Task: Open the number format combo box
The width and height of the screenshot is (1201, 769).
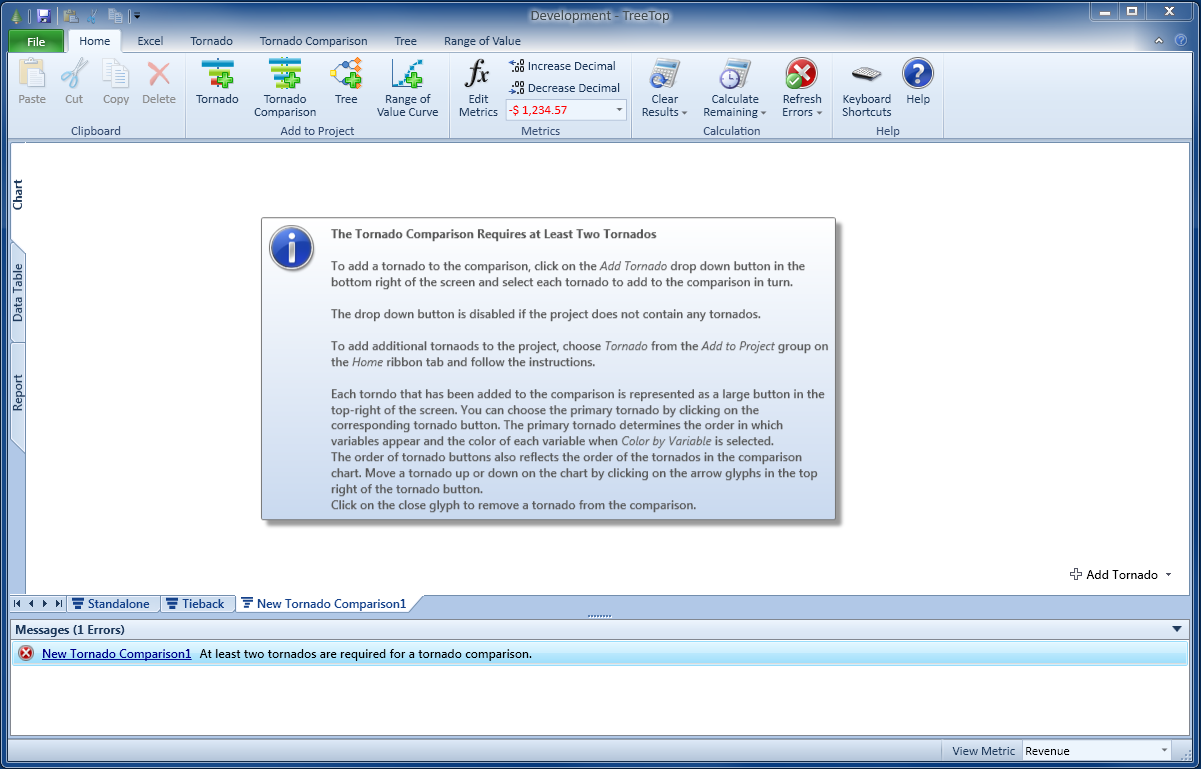Action: (619, 110)
